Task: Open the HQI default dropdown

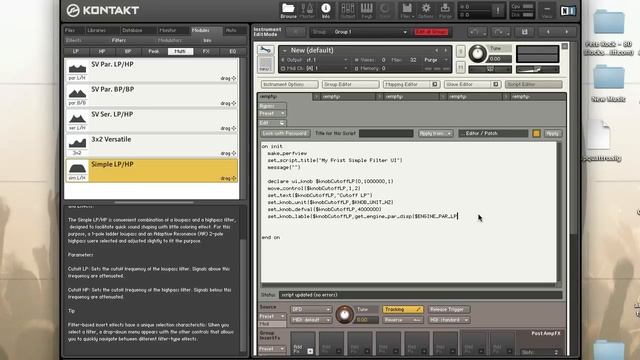Action: coord(311,320)
